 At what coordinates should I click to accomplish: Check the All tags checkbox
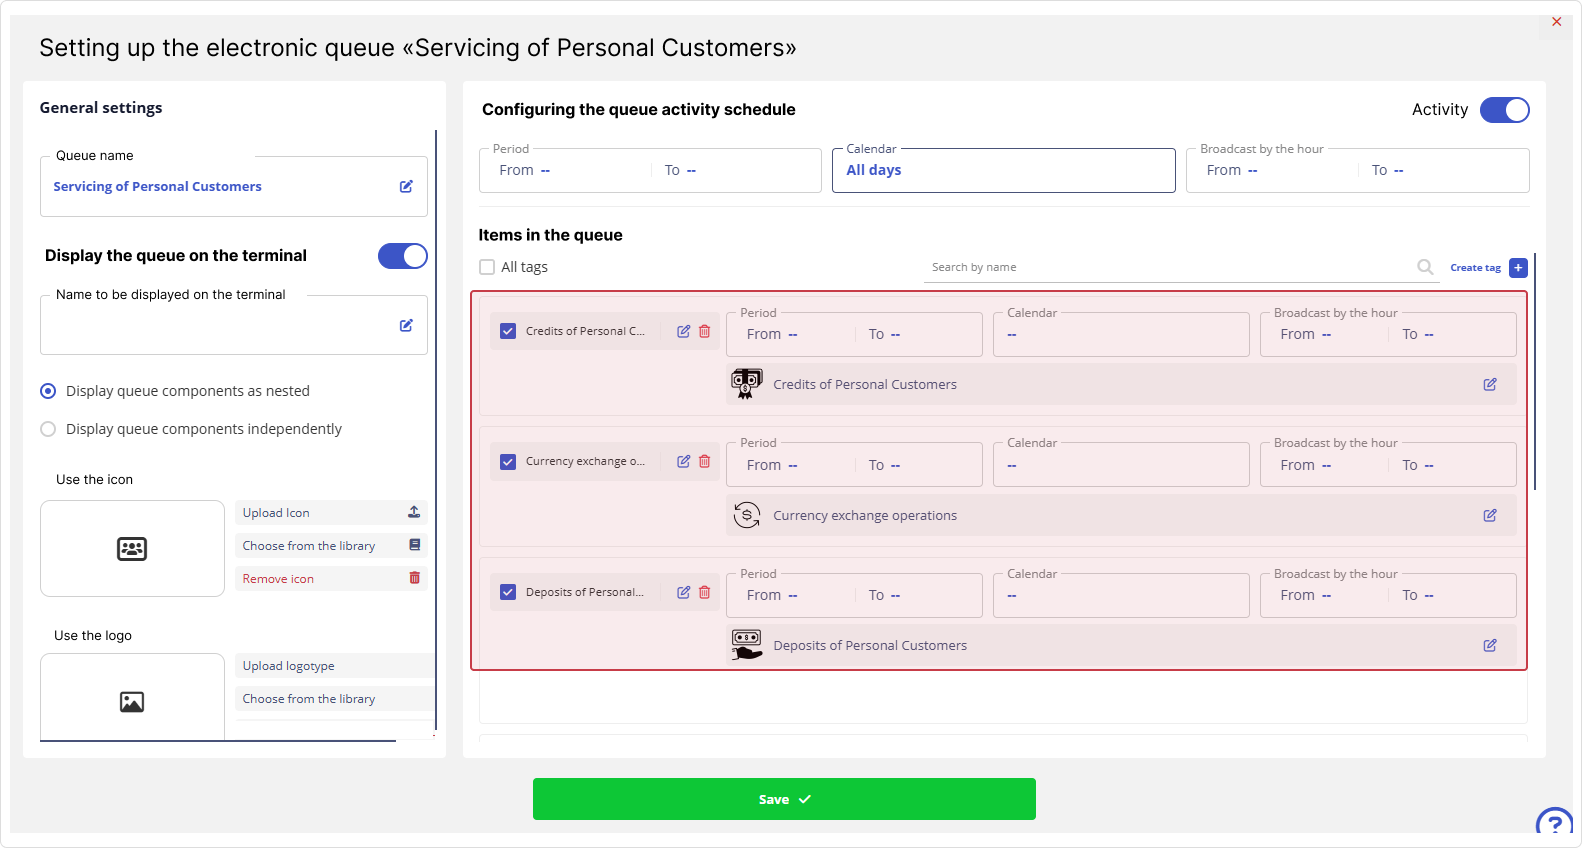(x=487, y=267)
